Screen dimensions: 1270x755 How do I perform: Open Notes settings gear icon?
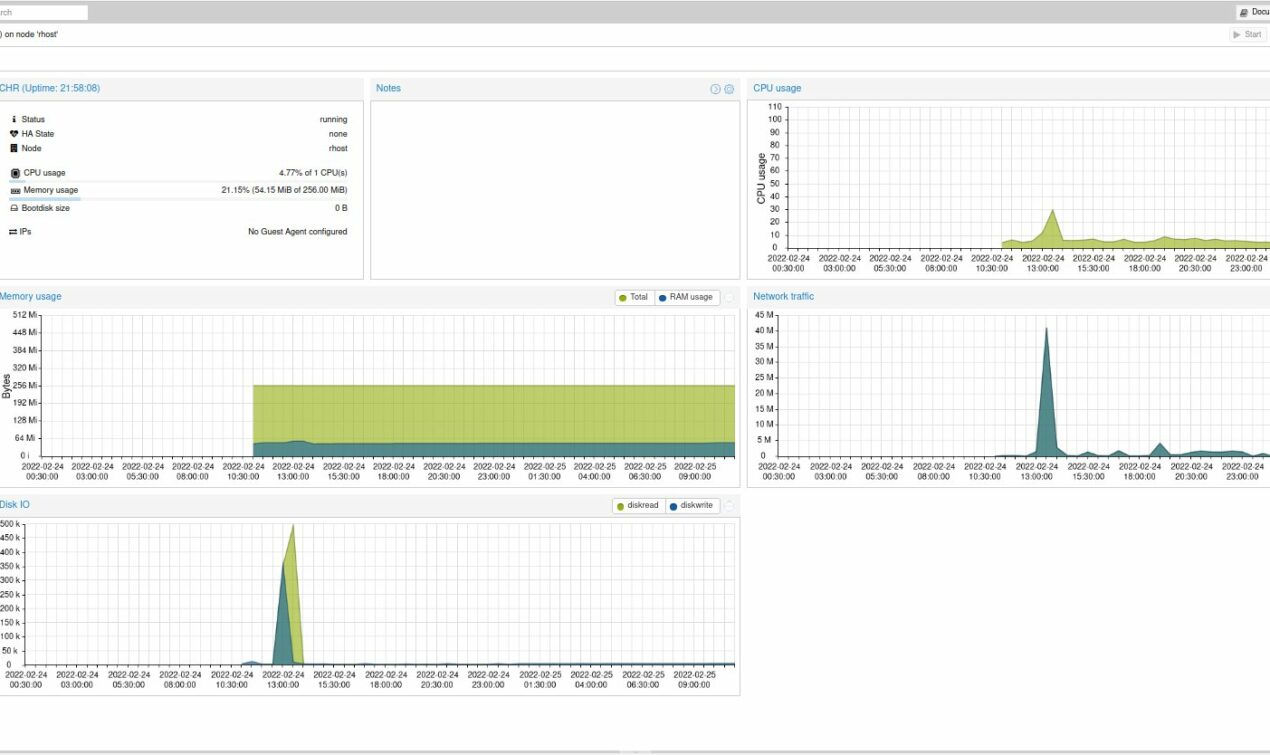pyautogui.click(x=729, y=89)
